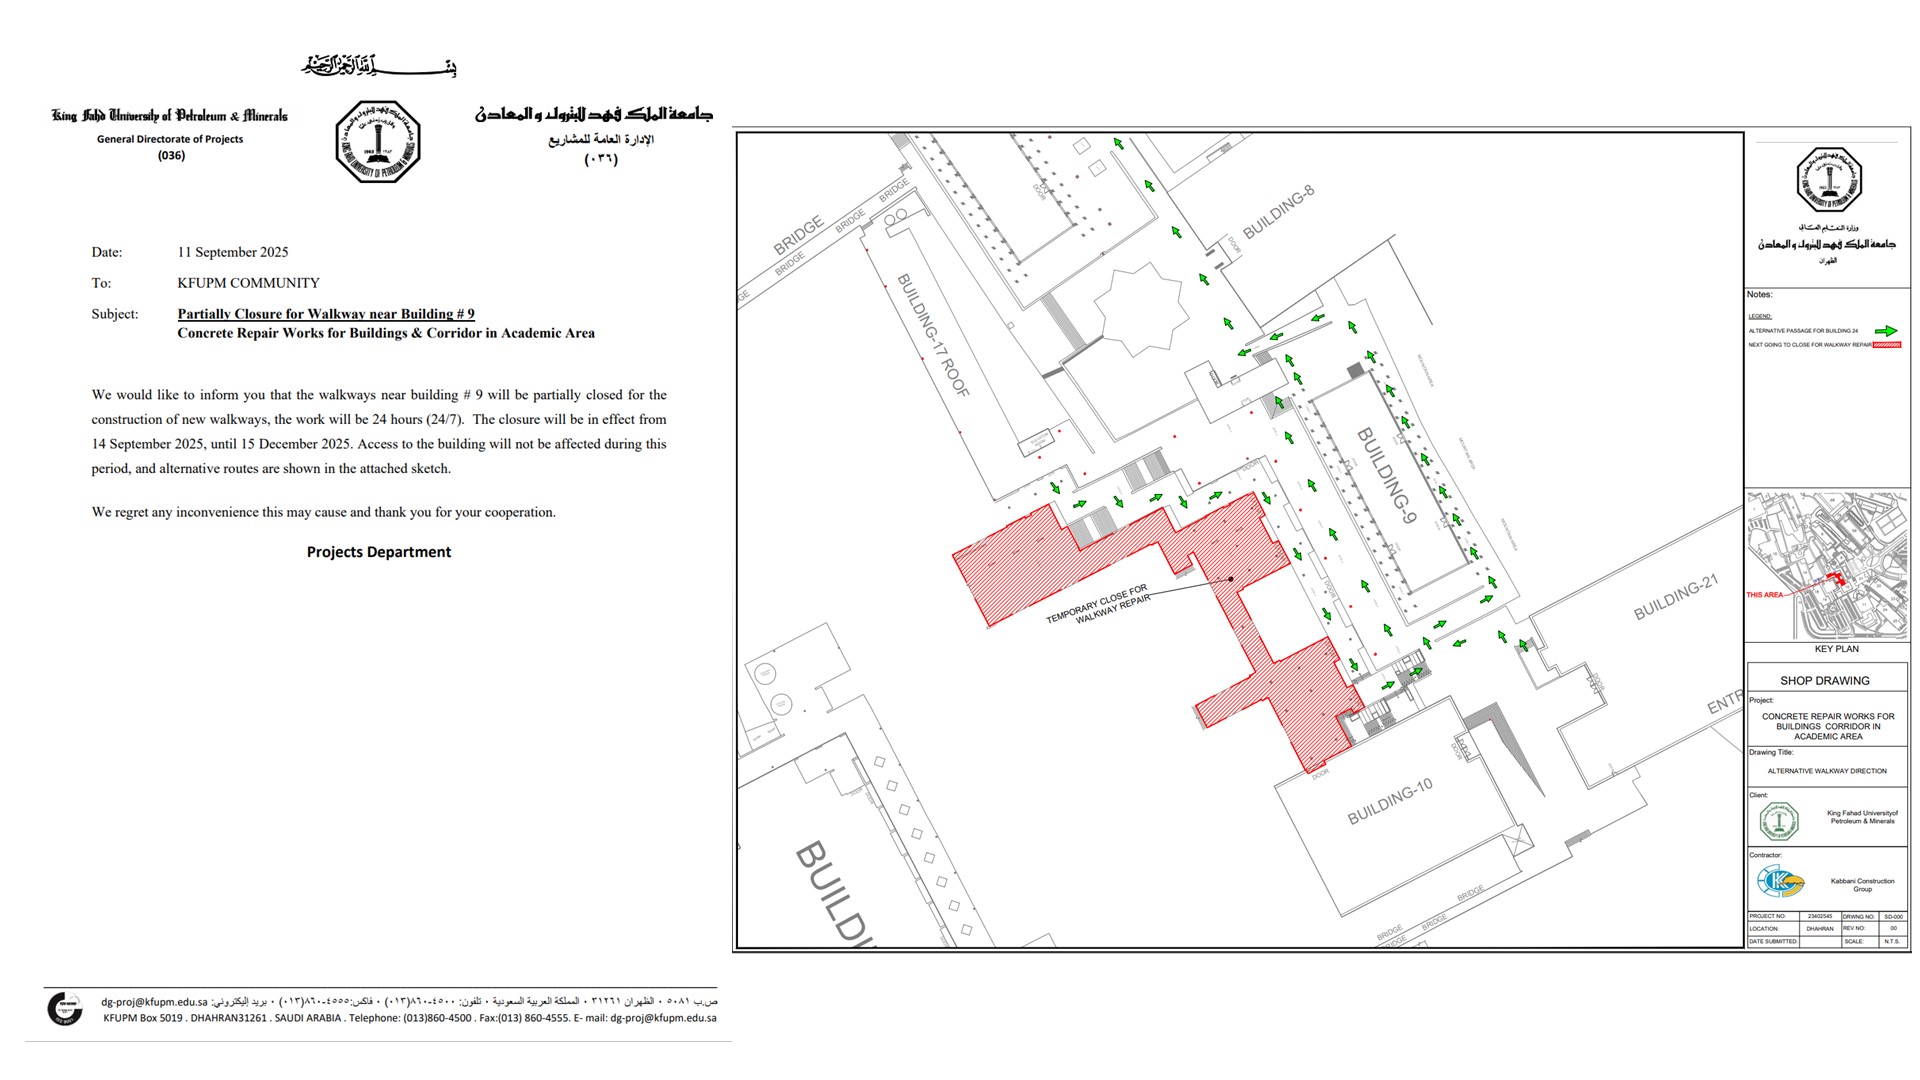This screenshot has height=1080, width=1920.
Task: Click 'Concrete Repair Works for Buildings & Corridor' subject line
Action: tap(386, 333)
